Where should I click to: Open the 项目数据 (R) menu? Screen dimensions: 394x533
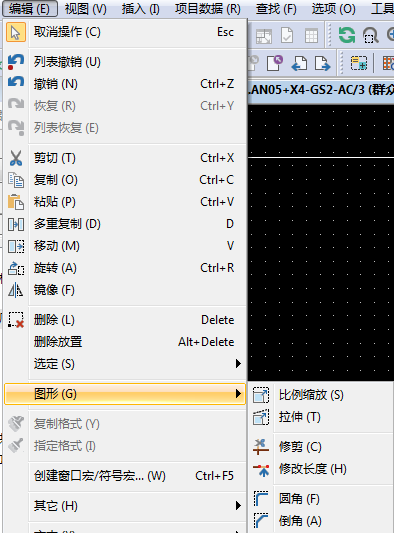(x=208, y=8)
